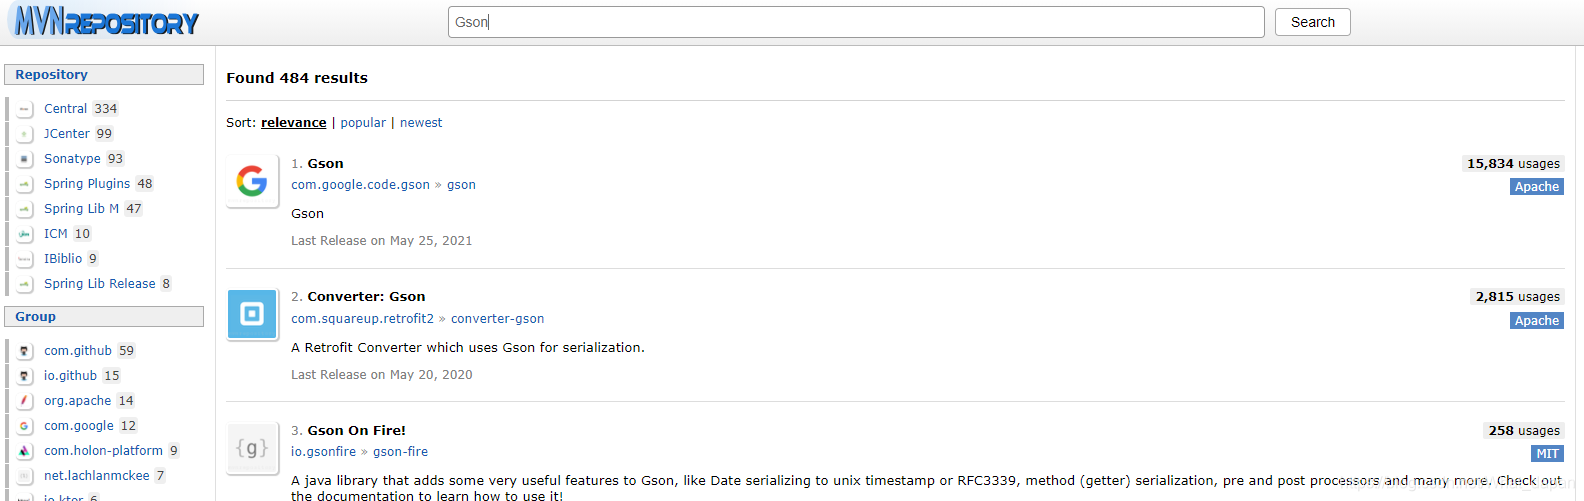Filter by JCenter repository
This screenshot has width=1584, height=501.
click(x=67, y=134)
